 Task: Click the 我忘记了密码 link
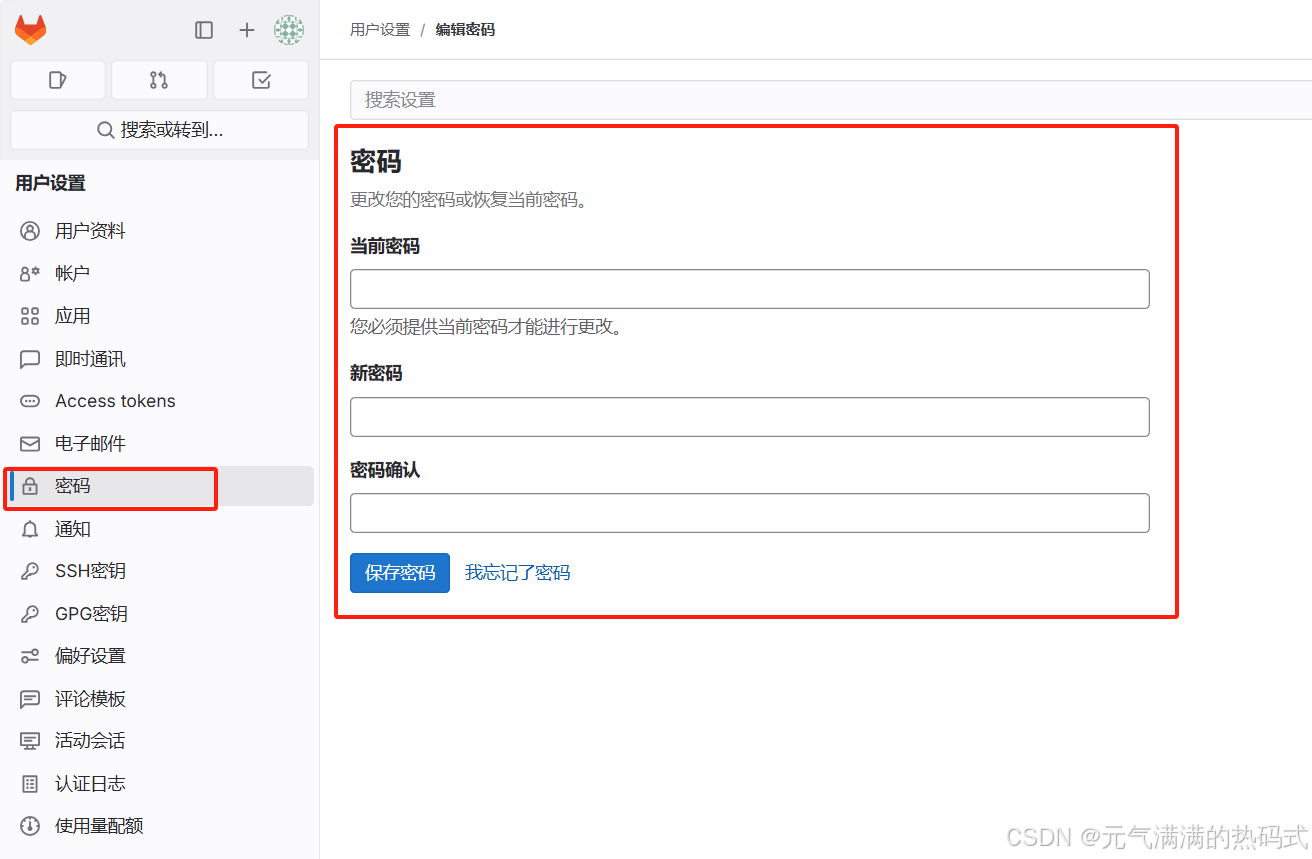pos(518,573)
